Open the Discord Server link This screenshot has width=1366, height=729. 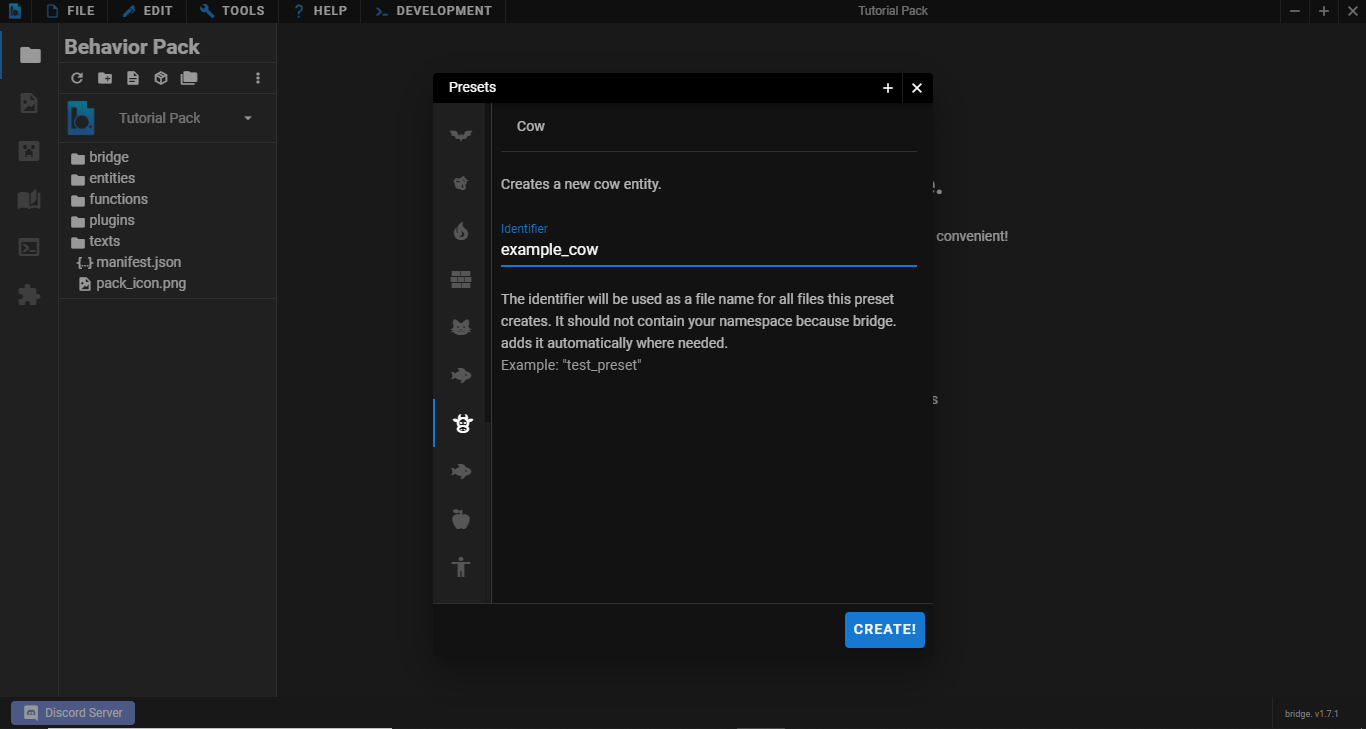(73, 713)
